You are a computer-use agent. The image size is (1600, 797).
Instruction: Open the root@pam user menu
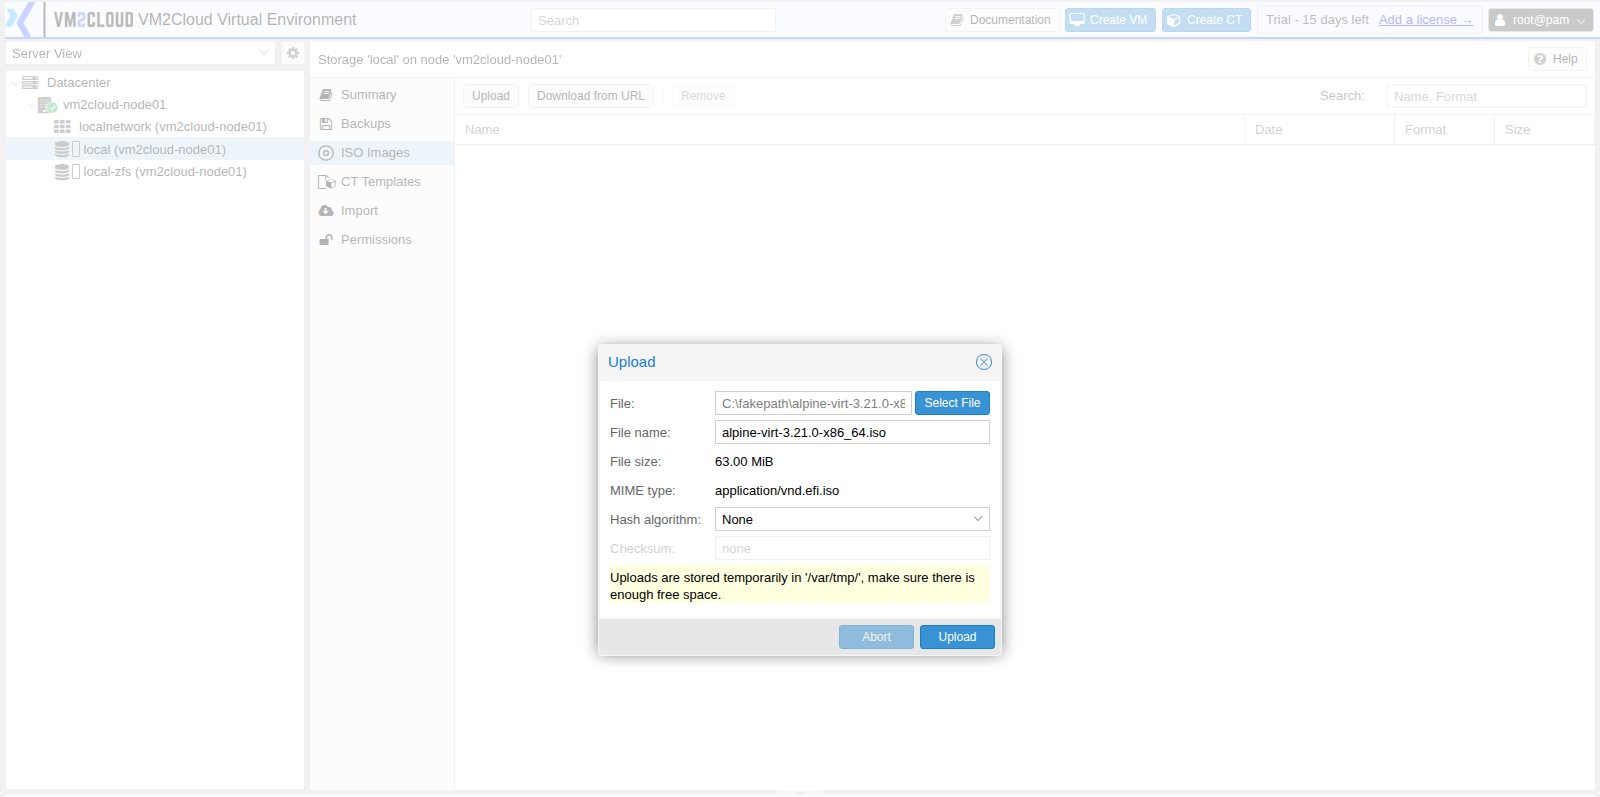coord(1540,20)
